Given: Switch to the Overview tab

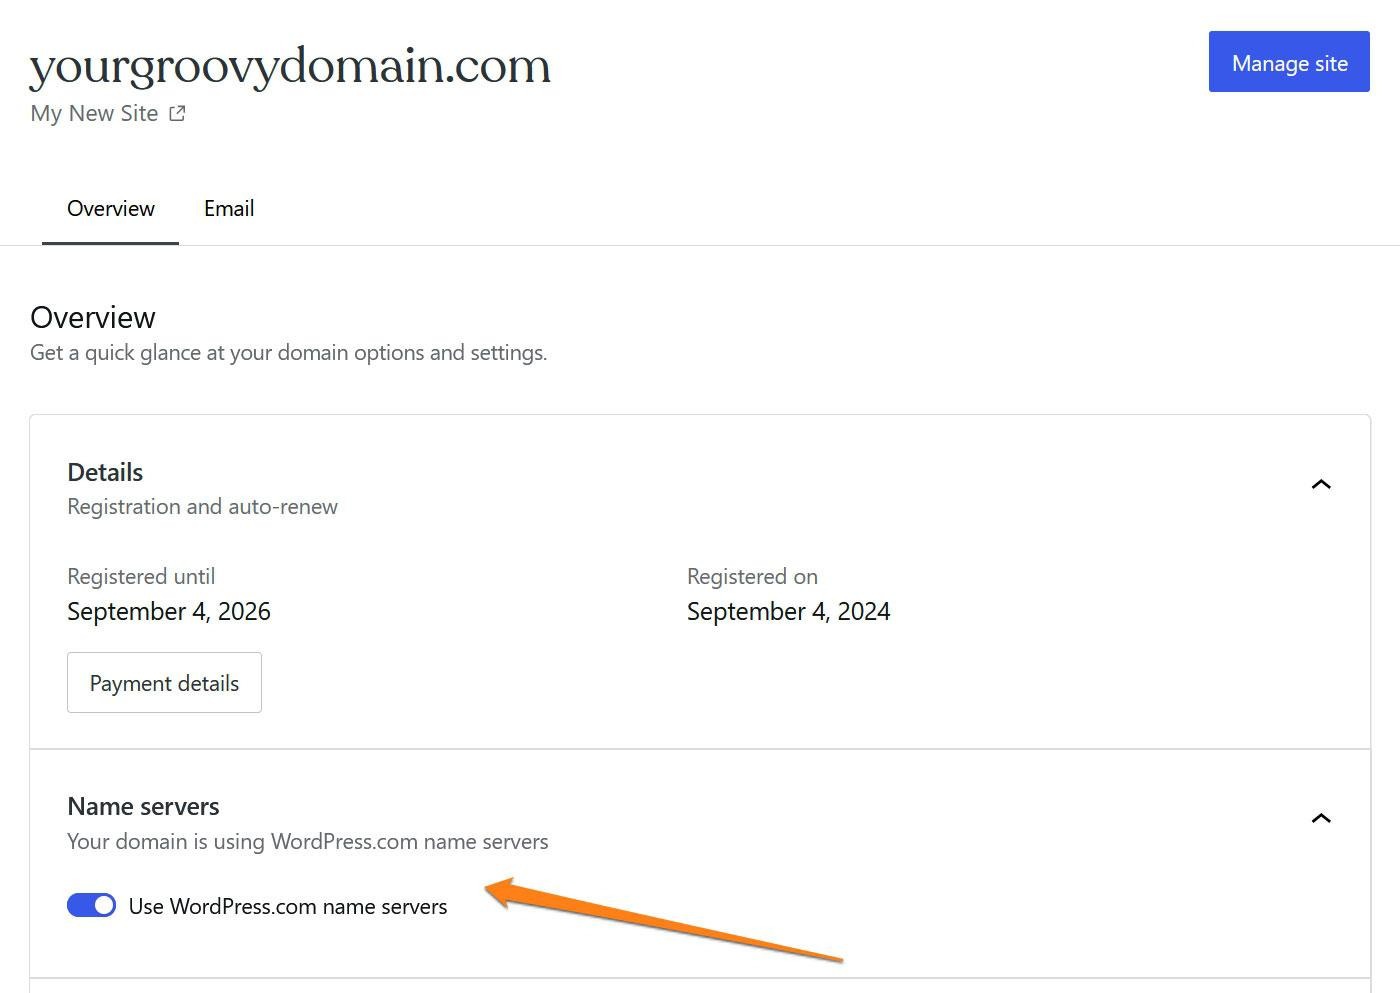Looking at the screenshot, I should tap(111, 209).
